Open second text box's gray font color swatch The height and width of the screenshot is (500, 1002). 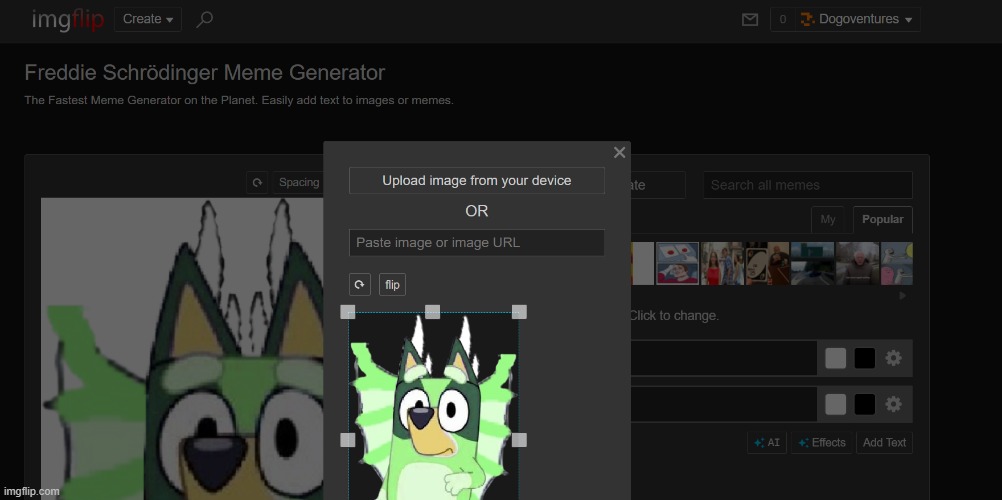point(835,404)
